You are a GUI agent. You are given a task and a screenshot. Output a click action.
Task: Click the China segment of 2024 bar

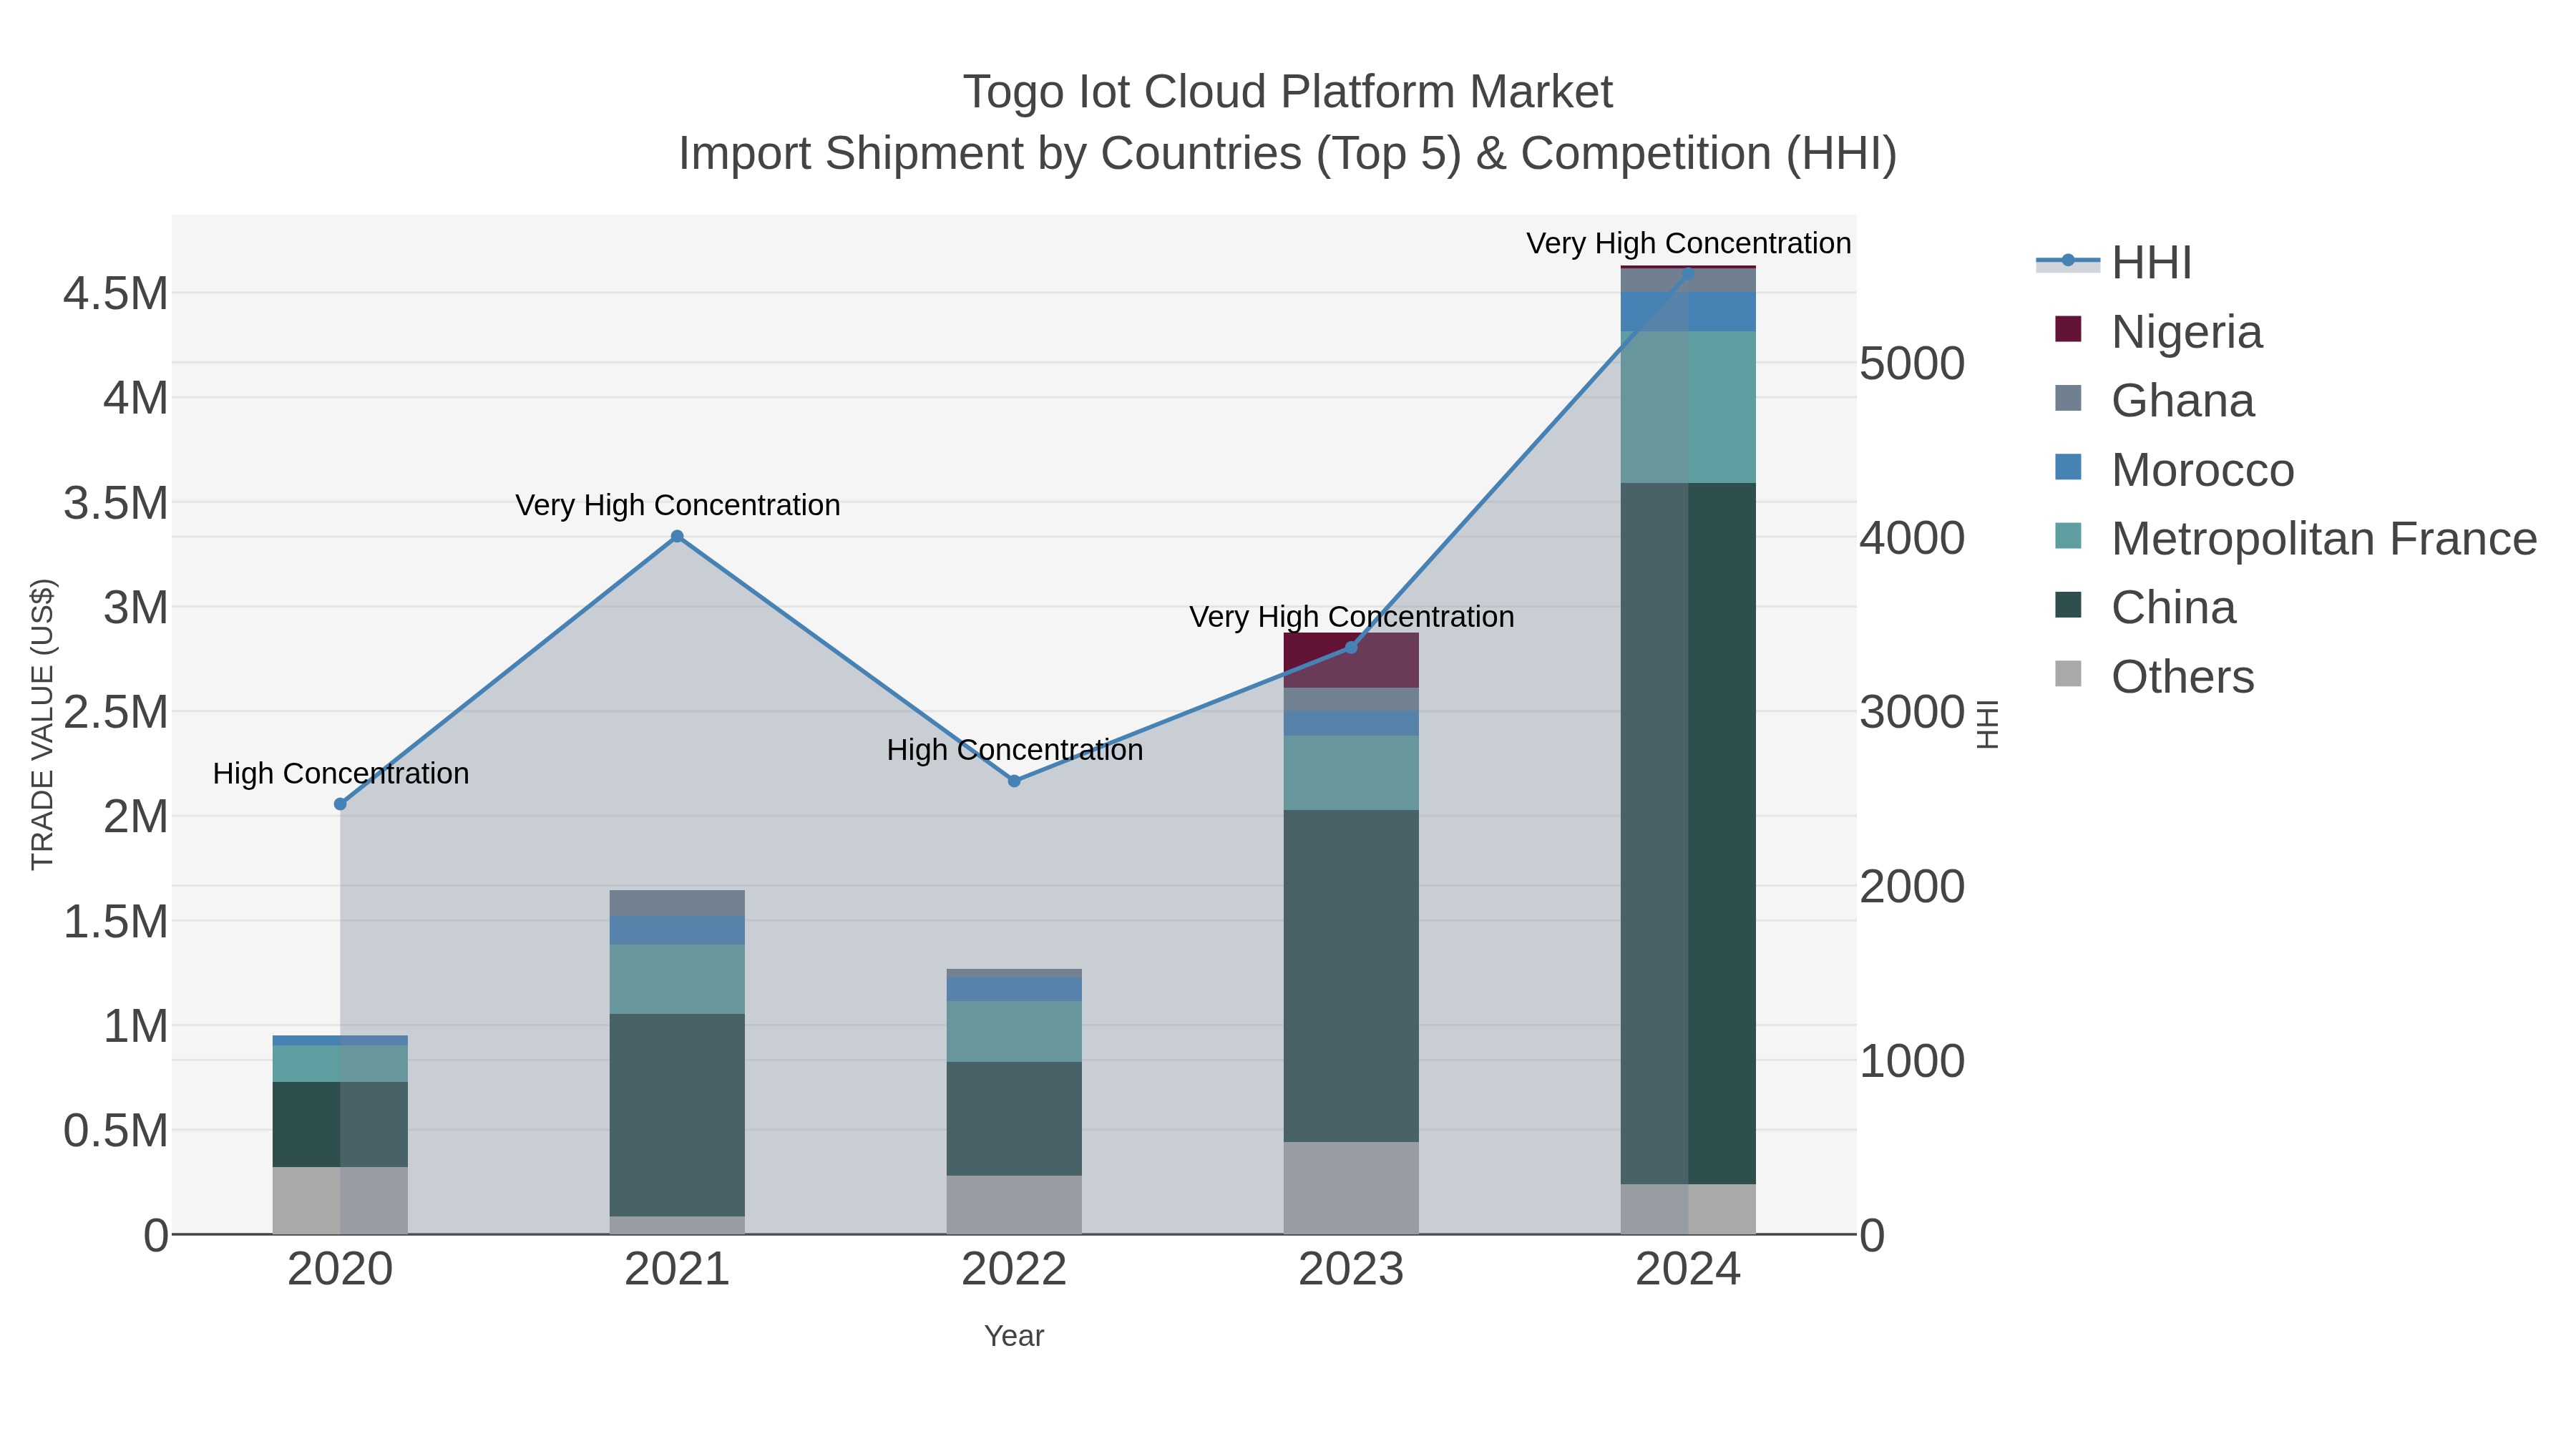click(x=1688, y=834)
